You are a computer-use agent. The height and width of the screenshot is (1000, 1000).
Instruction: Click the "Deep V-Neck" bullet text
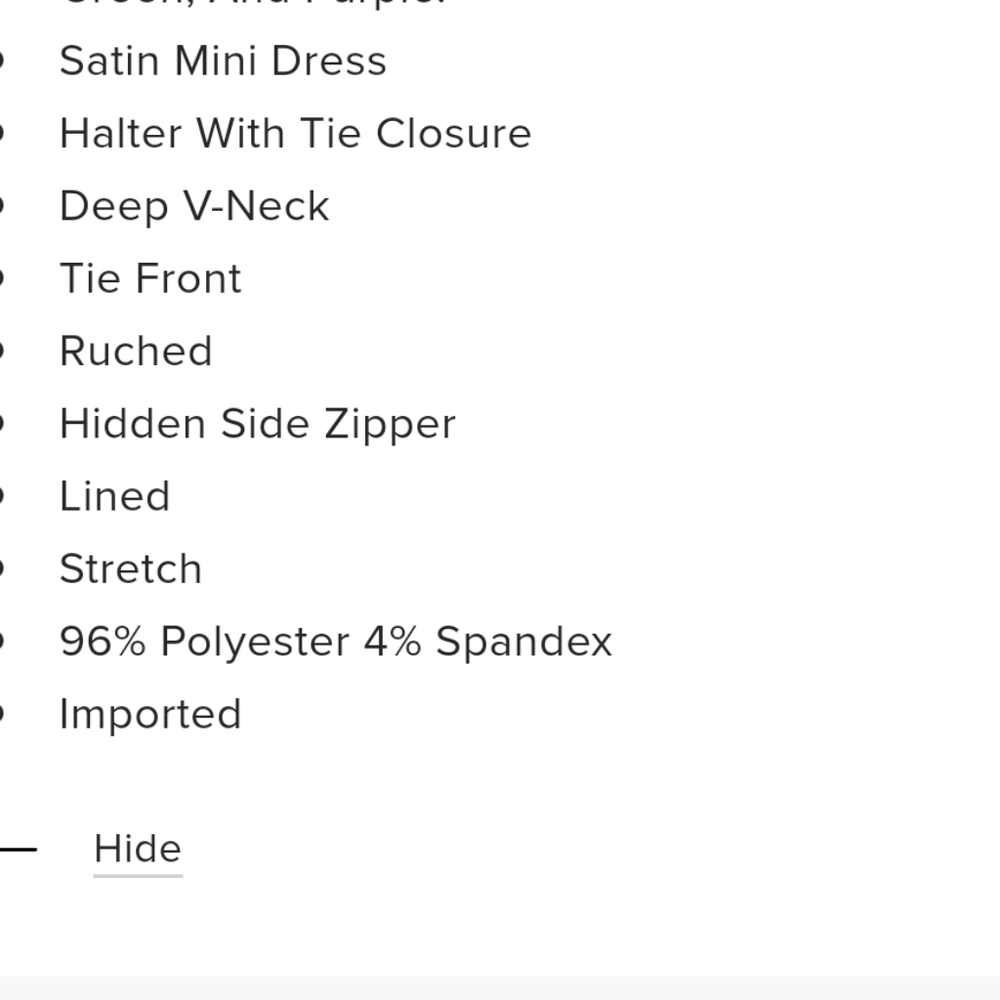pos(194,207)
